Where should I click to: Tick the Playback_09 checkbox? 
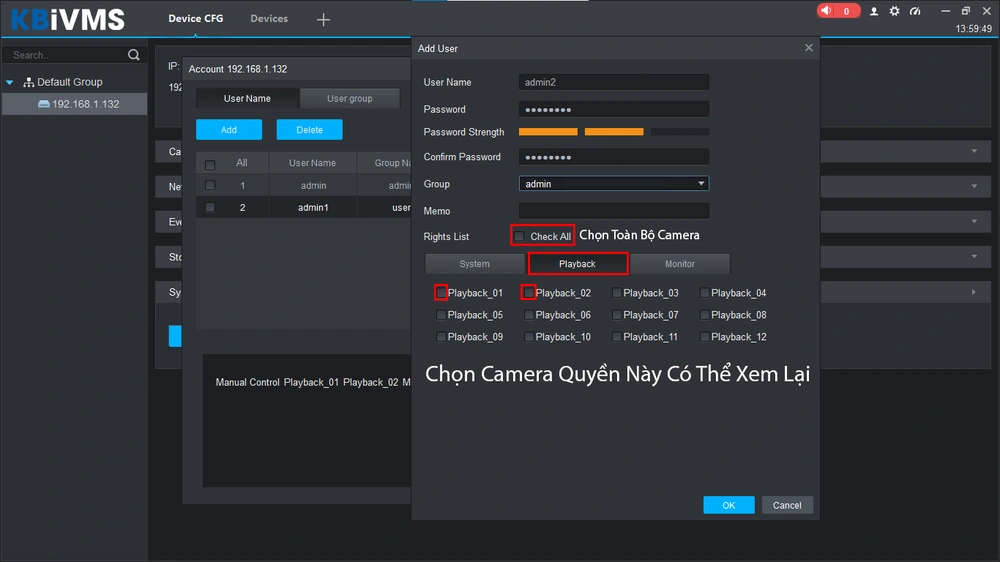[x=441, y=336]
